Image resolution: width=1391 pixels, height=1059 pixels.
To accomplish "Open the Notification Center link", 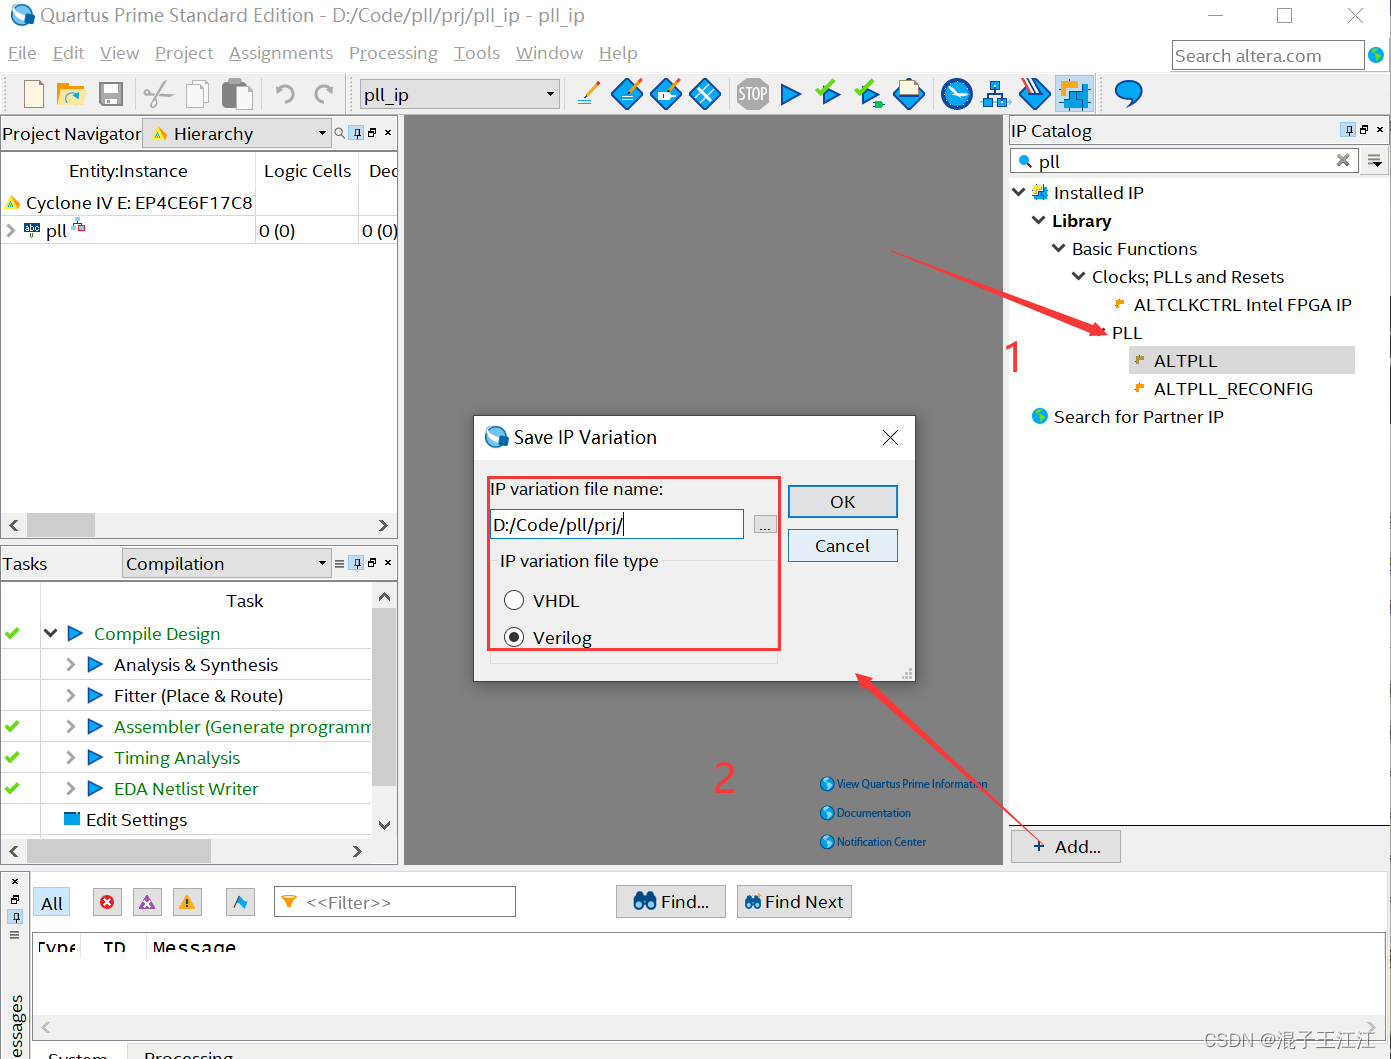I will click(x=873, y=842).
